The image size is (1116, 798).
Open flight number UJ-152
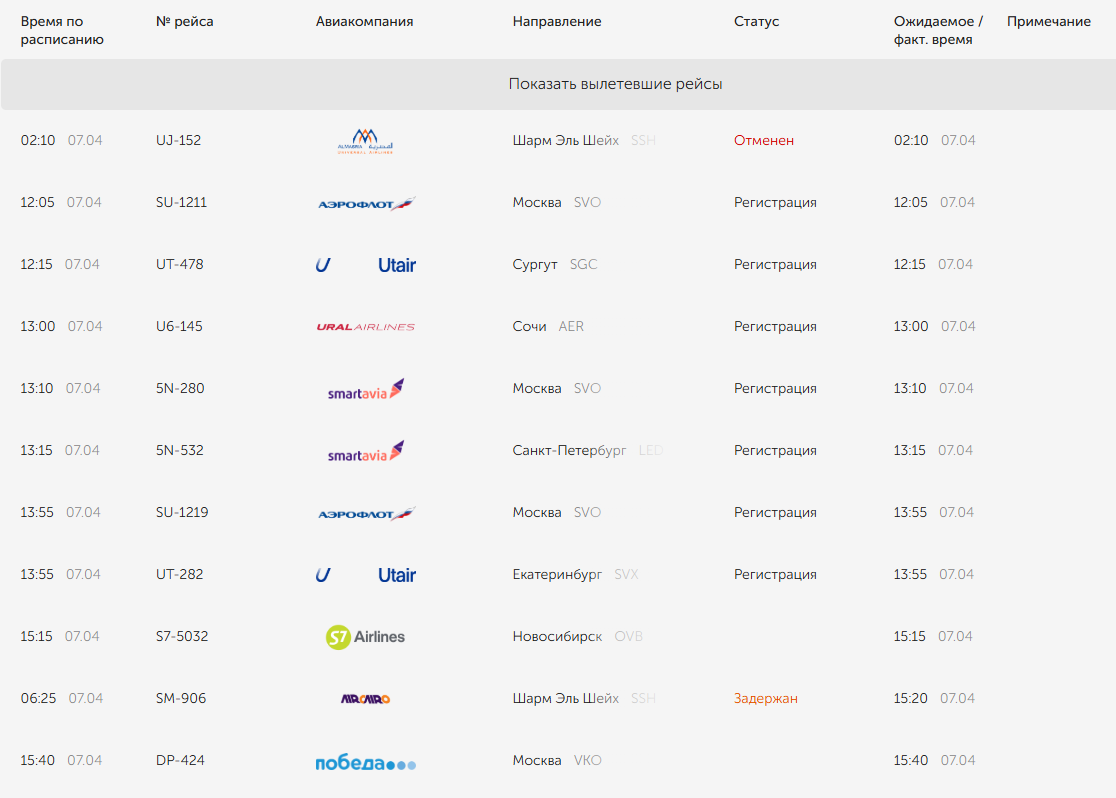[179, 141]
